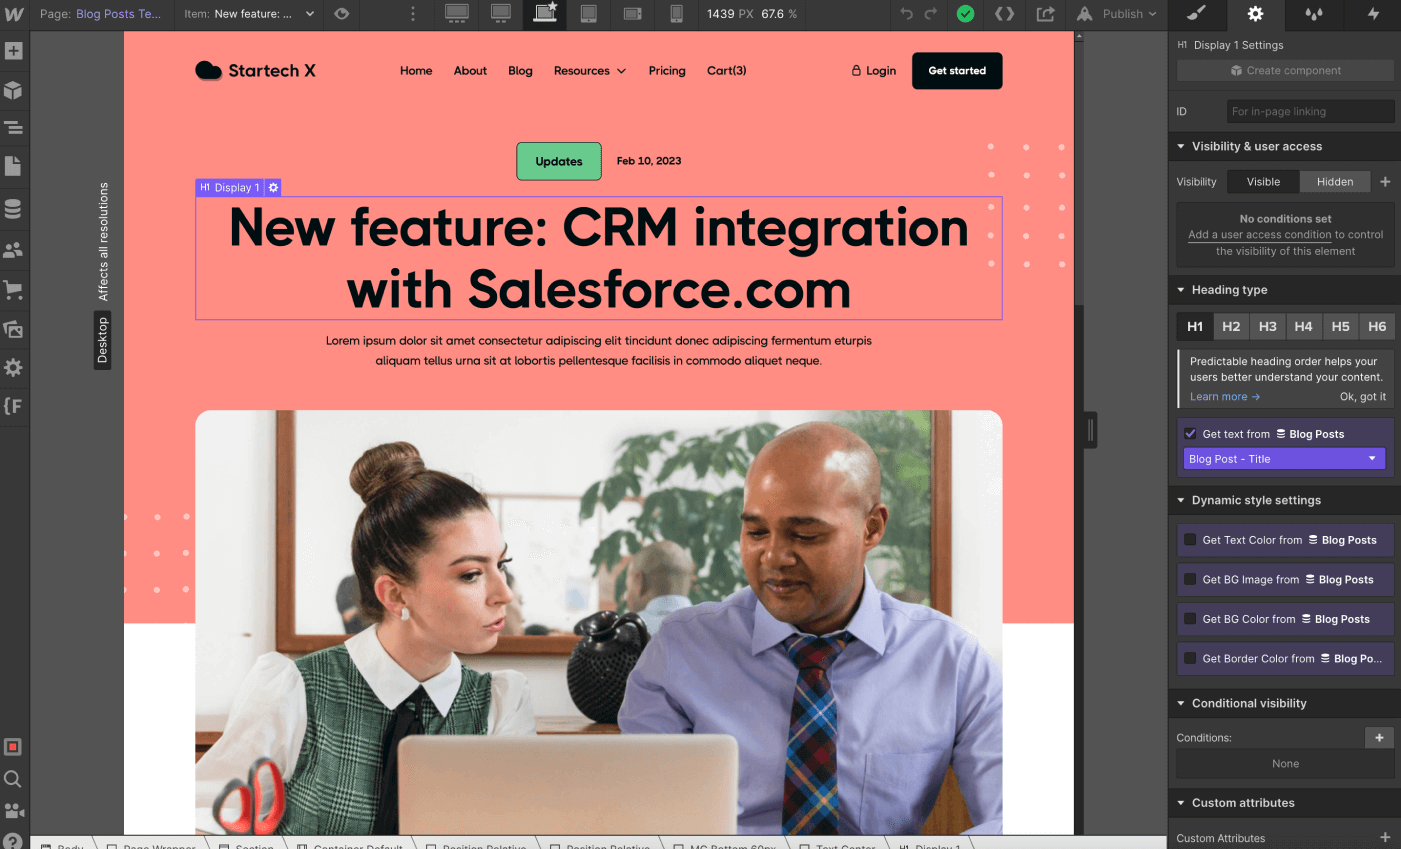The width and height of the screenshot is (1401, 849).
Task: Open the Interactions panel
Action: pos(1371,15)
